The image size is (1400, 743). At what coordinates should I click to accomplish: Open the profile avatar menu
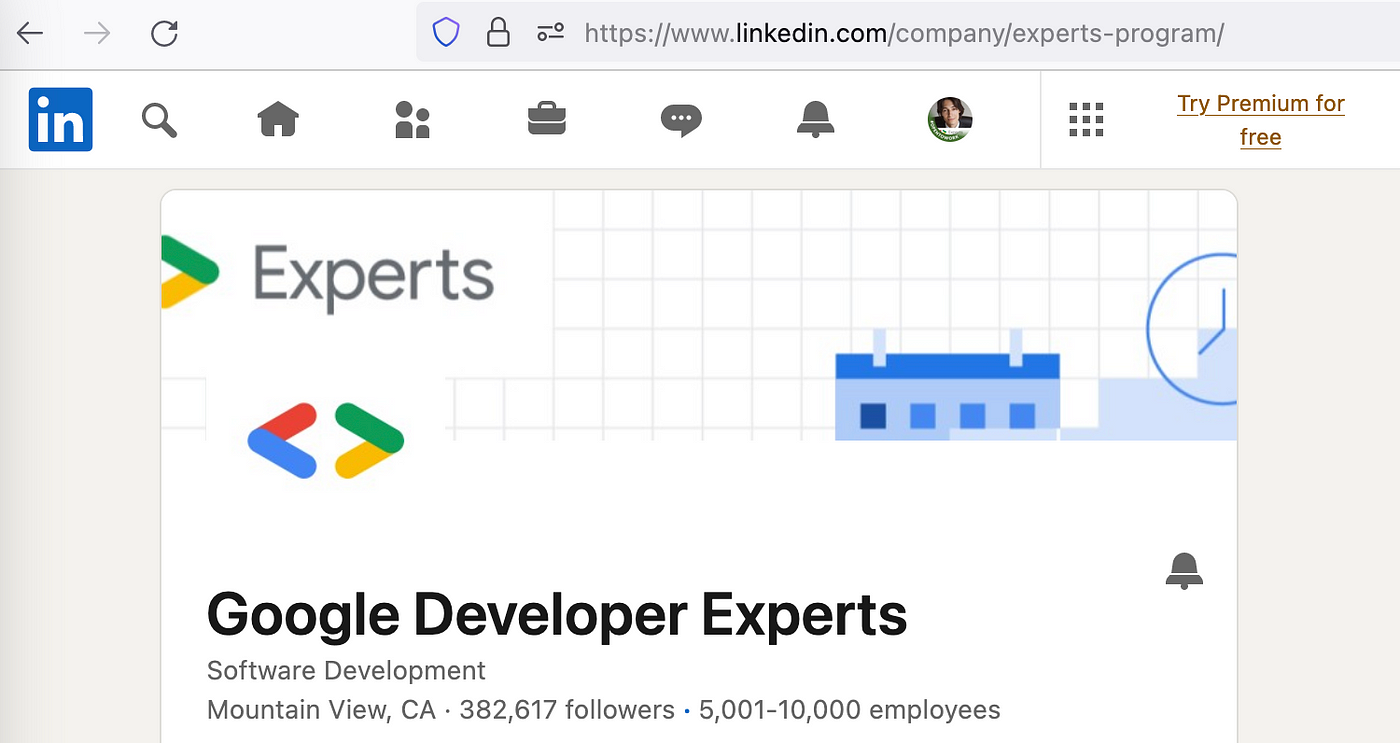tap(950, 120)
